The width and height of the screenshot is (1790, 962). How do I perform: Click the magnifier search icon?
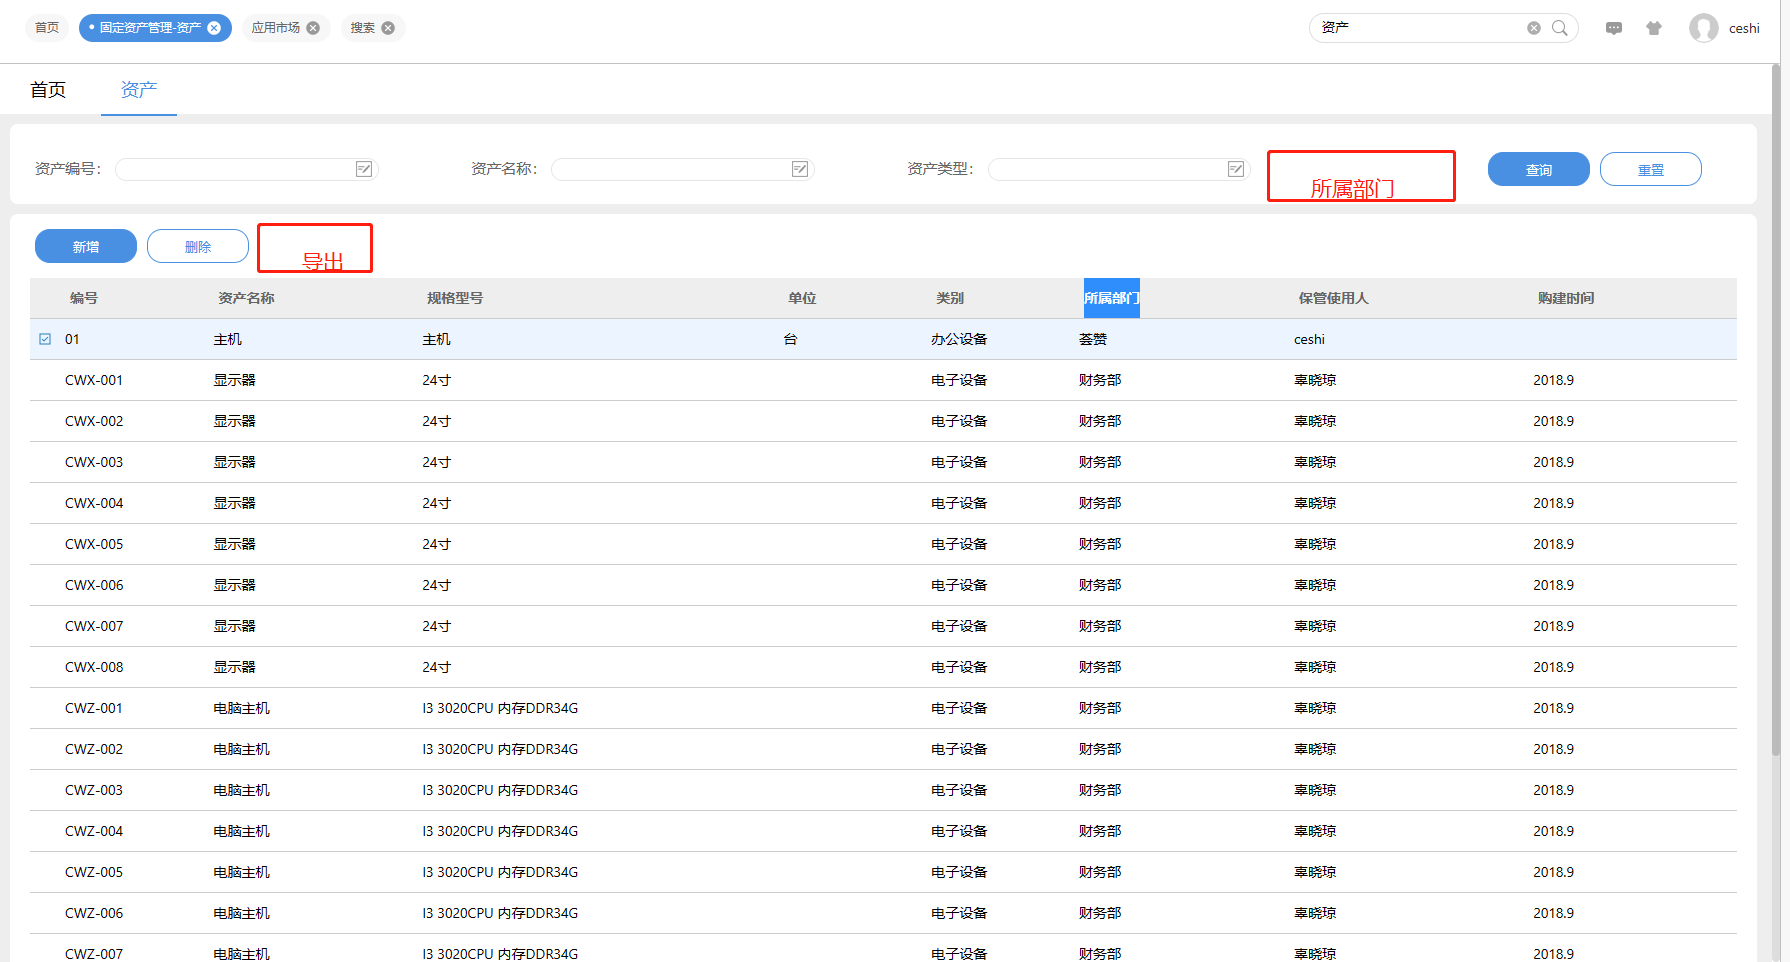click(x=1559, y=28)
